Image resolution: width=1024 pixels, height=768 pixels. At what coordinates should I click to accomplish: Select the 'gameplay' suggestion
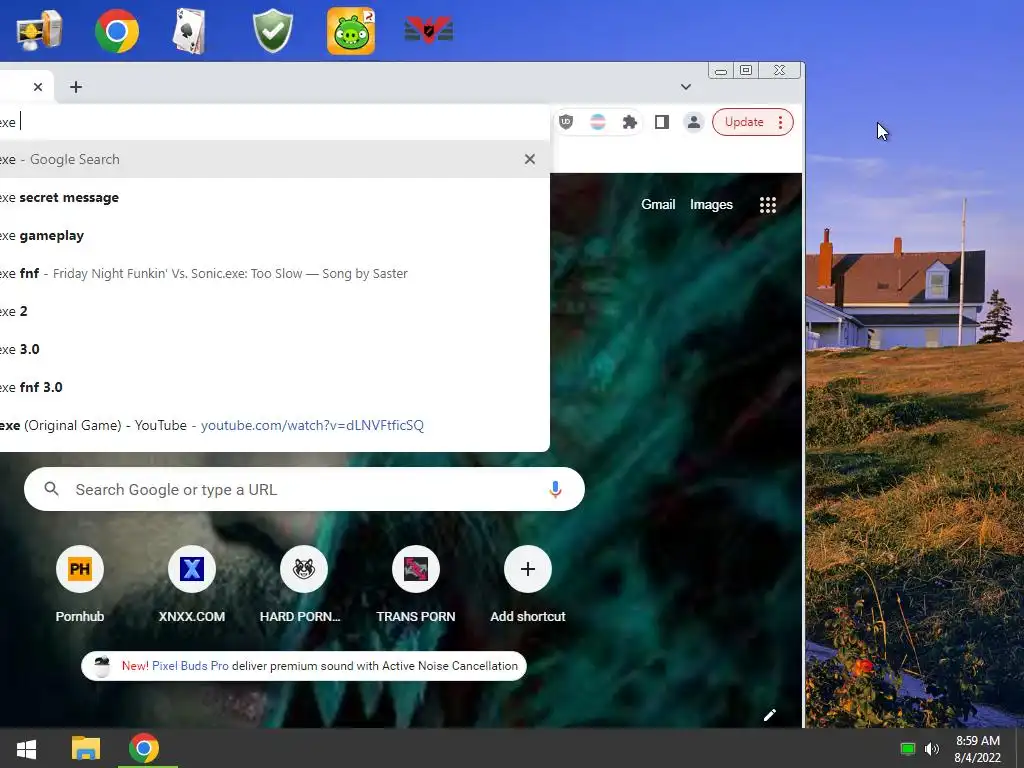[274, 235]
